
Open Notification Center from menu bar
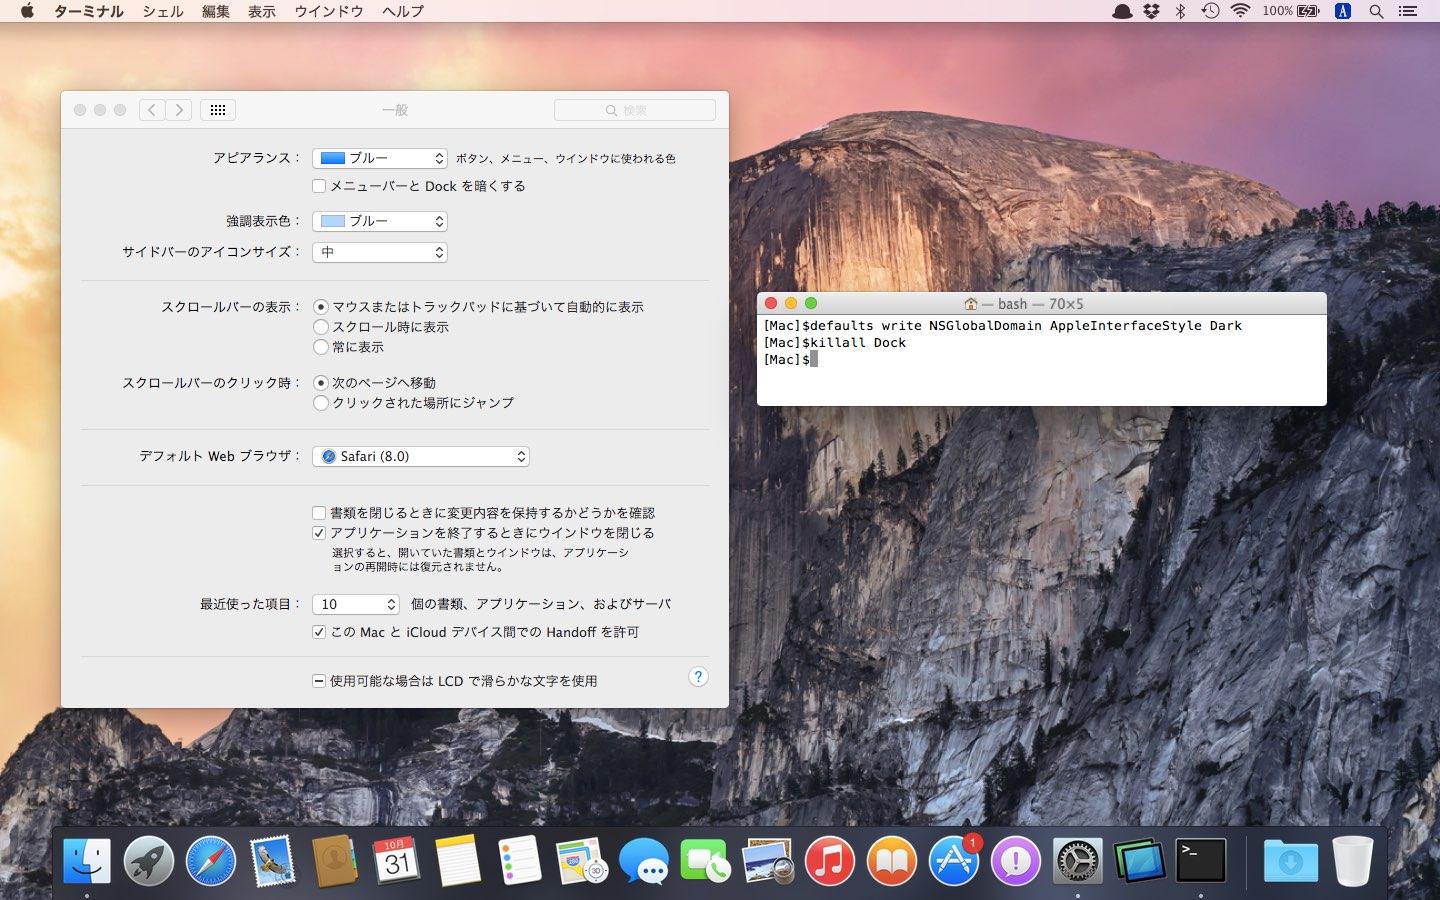[x=1408, y=11]
